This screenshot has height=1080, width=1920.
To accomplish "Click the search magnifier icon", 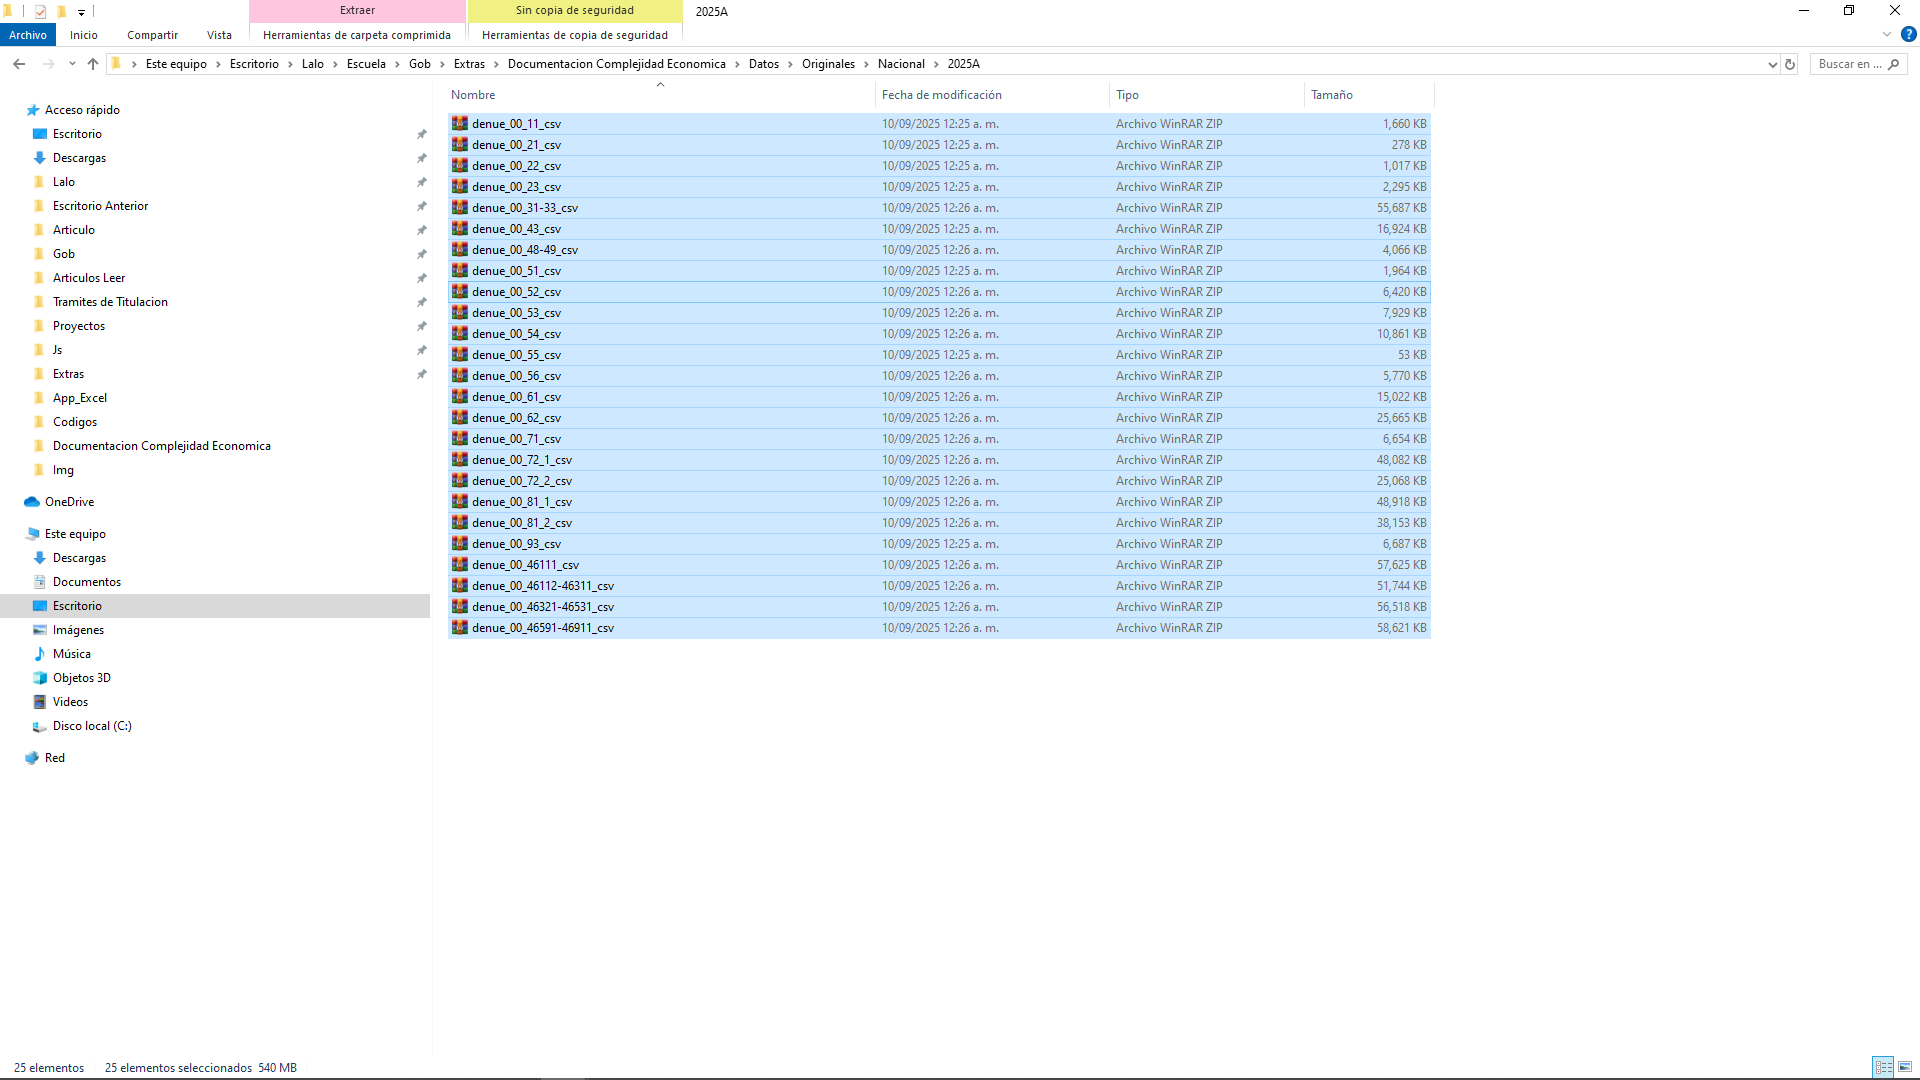I will pyautogui.click(x=1893, y=64).
